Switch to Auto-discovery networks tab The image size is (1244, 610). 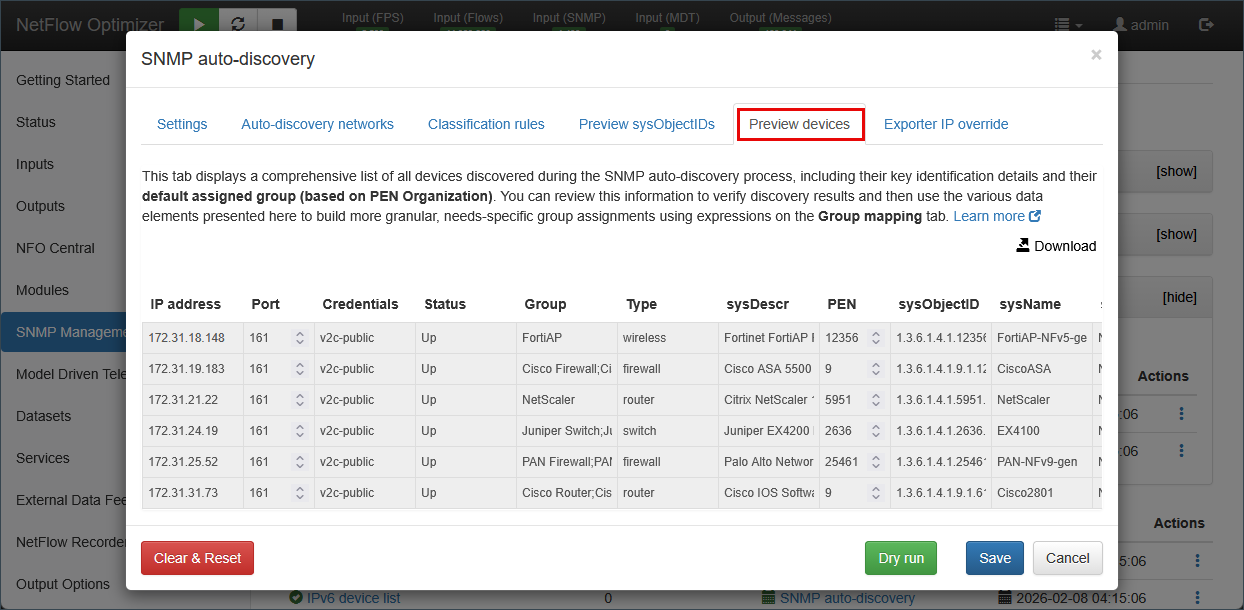(317, 124)
